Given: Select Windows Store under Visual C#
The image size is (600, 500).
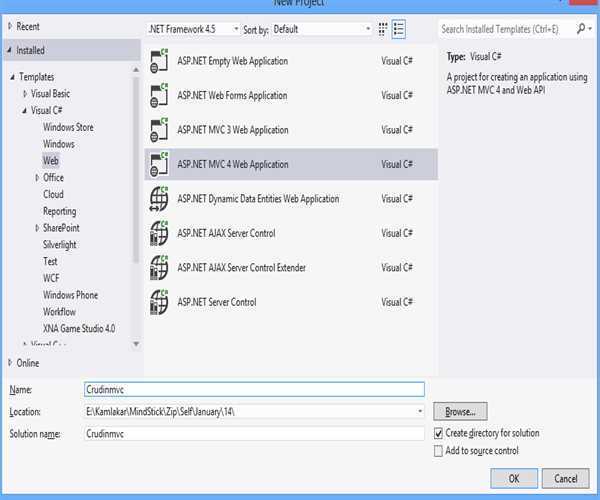Looking at the screenshot, I should coord(66,127).
